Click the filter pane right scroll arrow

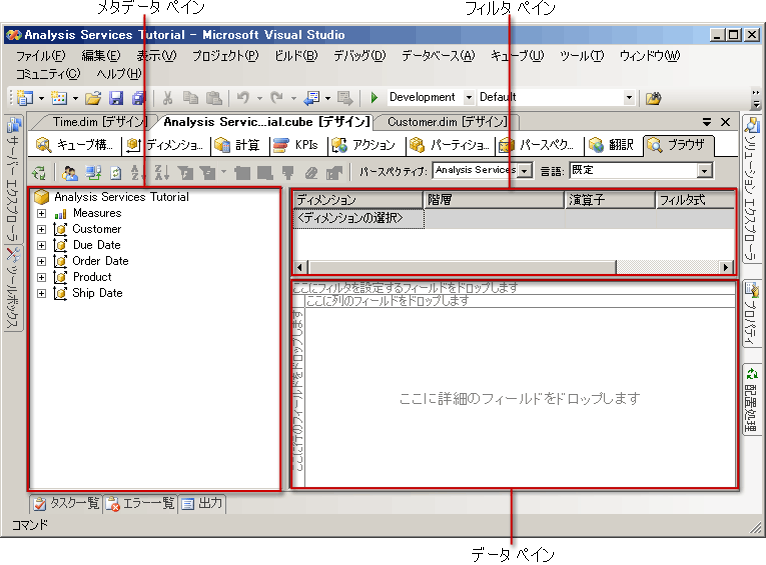727,267
